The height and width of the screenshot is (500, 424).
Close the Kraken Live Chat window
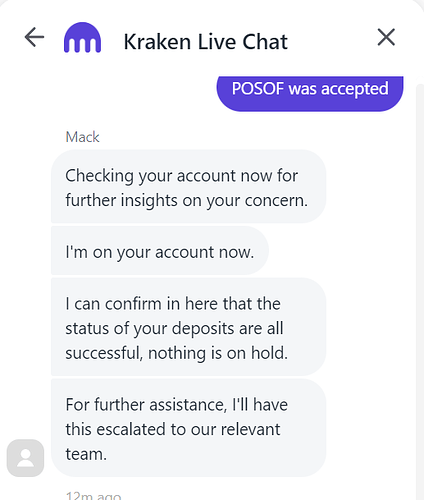pos(386,37)
